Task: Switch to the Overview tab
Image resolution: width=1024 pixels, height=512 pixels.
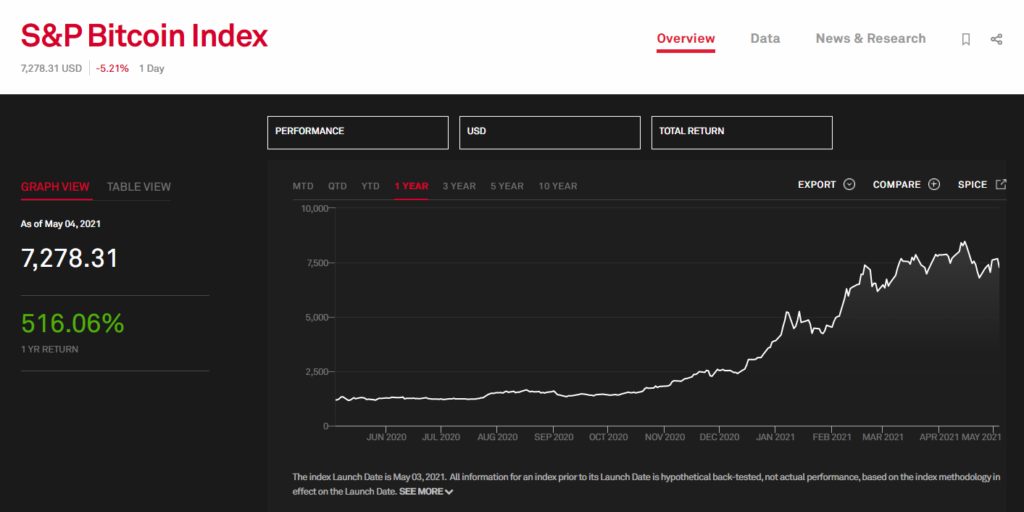Action: pyautogui.click(x=686, y=39)
